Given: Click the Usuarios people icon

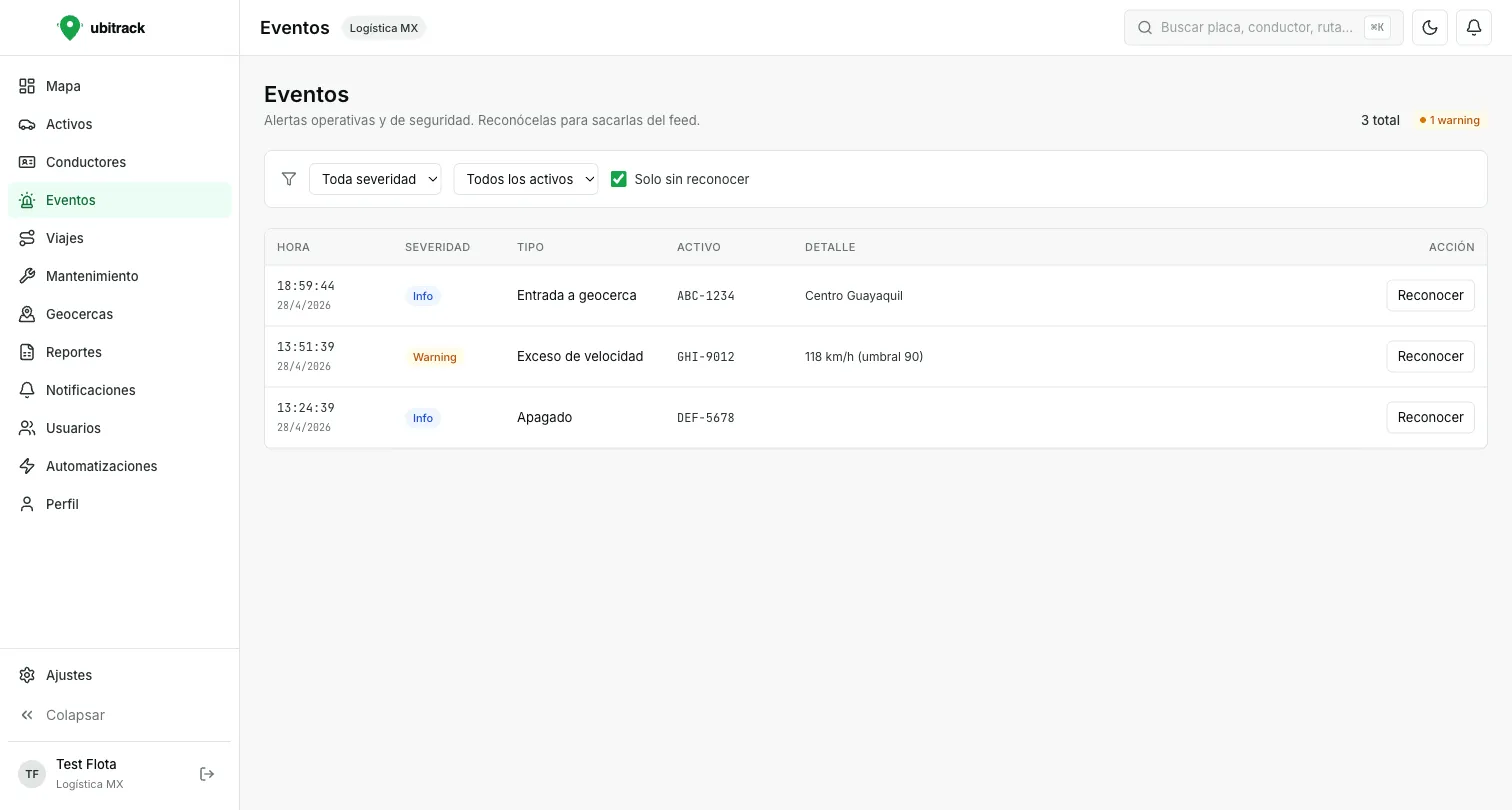Looking at the screenshot, I should (27, 428).
